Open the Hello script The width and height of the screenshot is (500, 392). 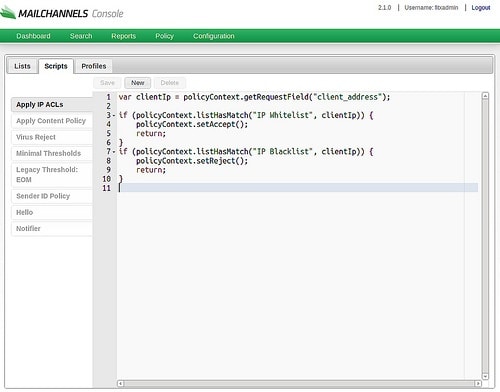pyautogui.click(x=52, y=212)
